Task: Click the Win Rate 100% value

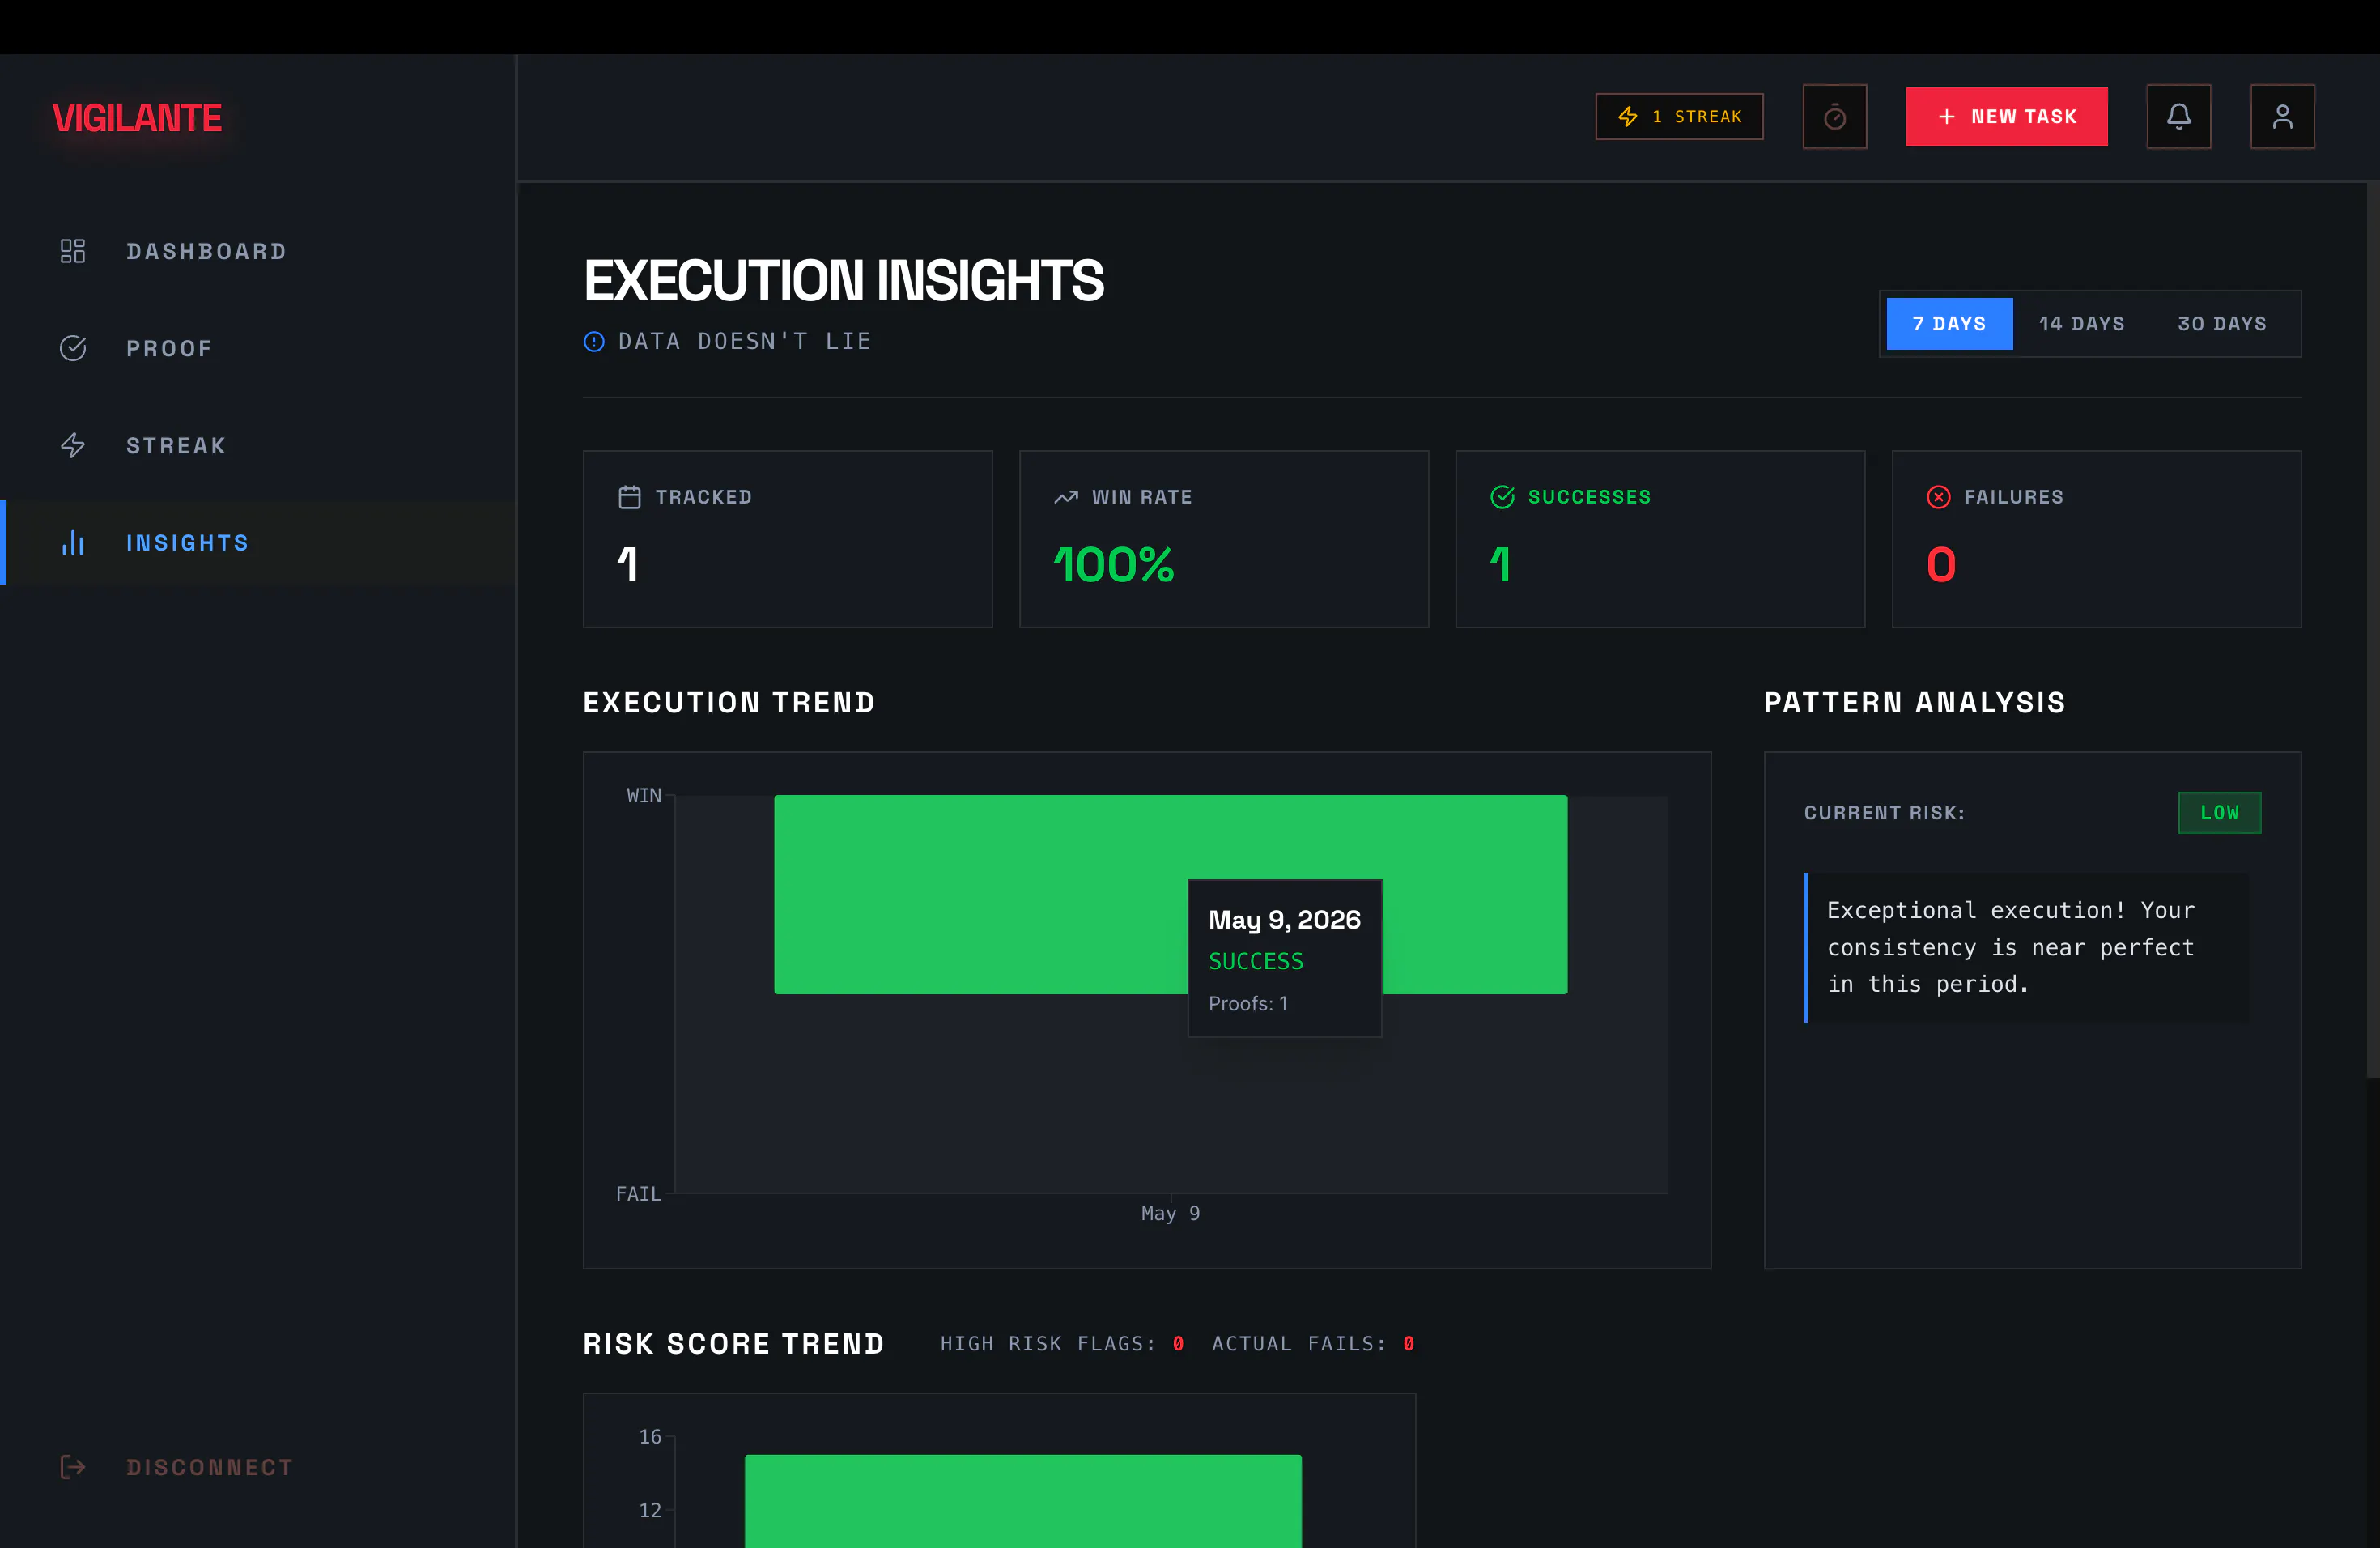Action: click(x=1114, y=565)
